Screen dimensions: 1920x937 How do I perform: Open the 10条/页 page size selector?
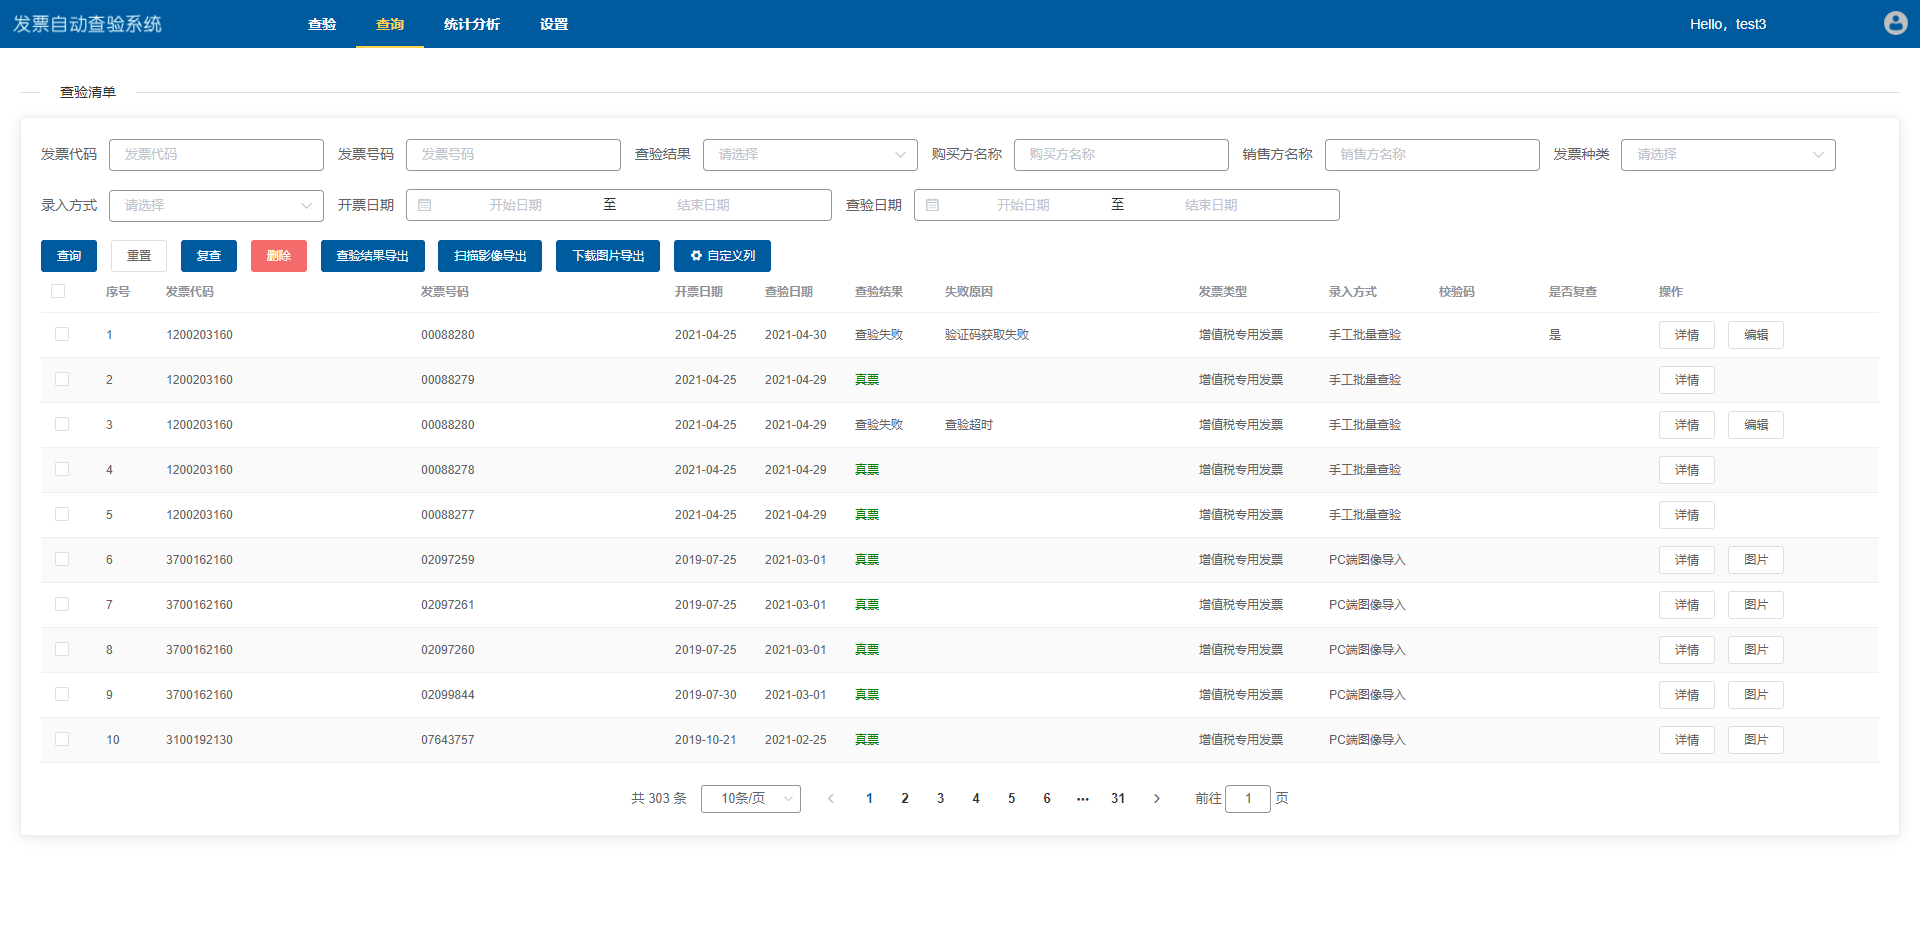point(750,799)
